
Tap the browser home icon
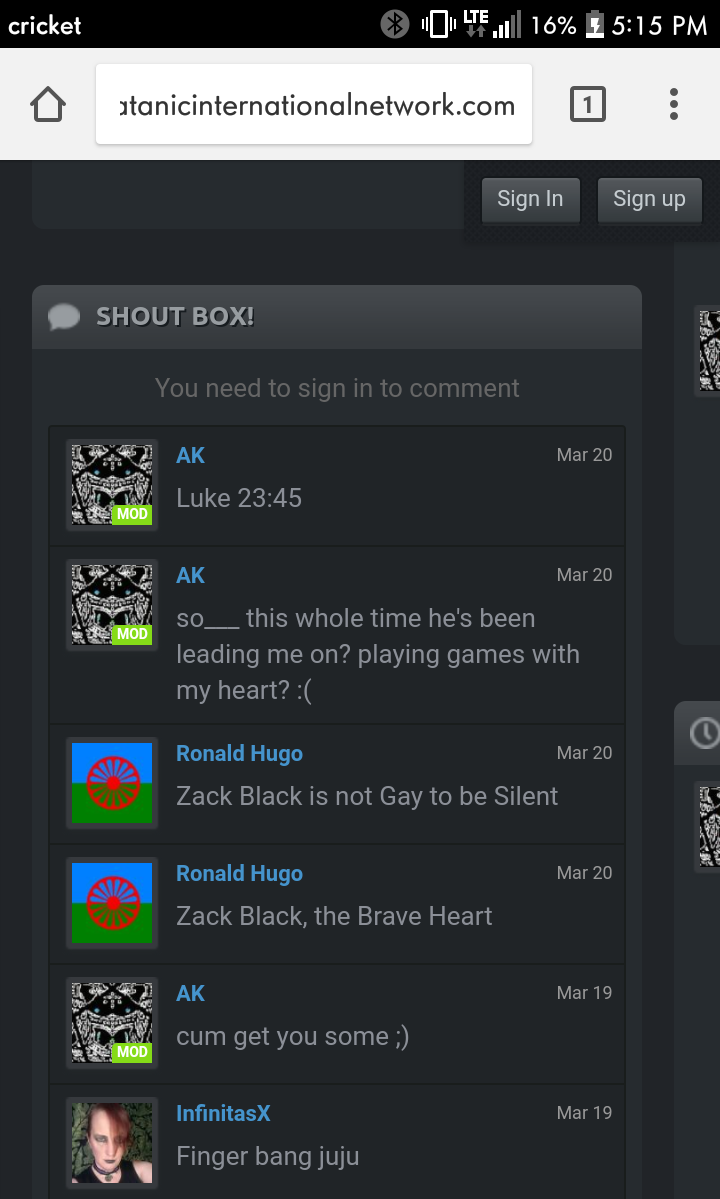click(48, 104)
